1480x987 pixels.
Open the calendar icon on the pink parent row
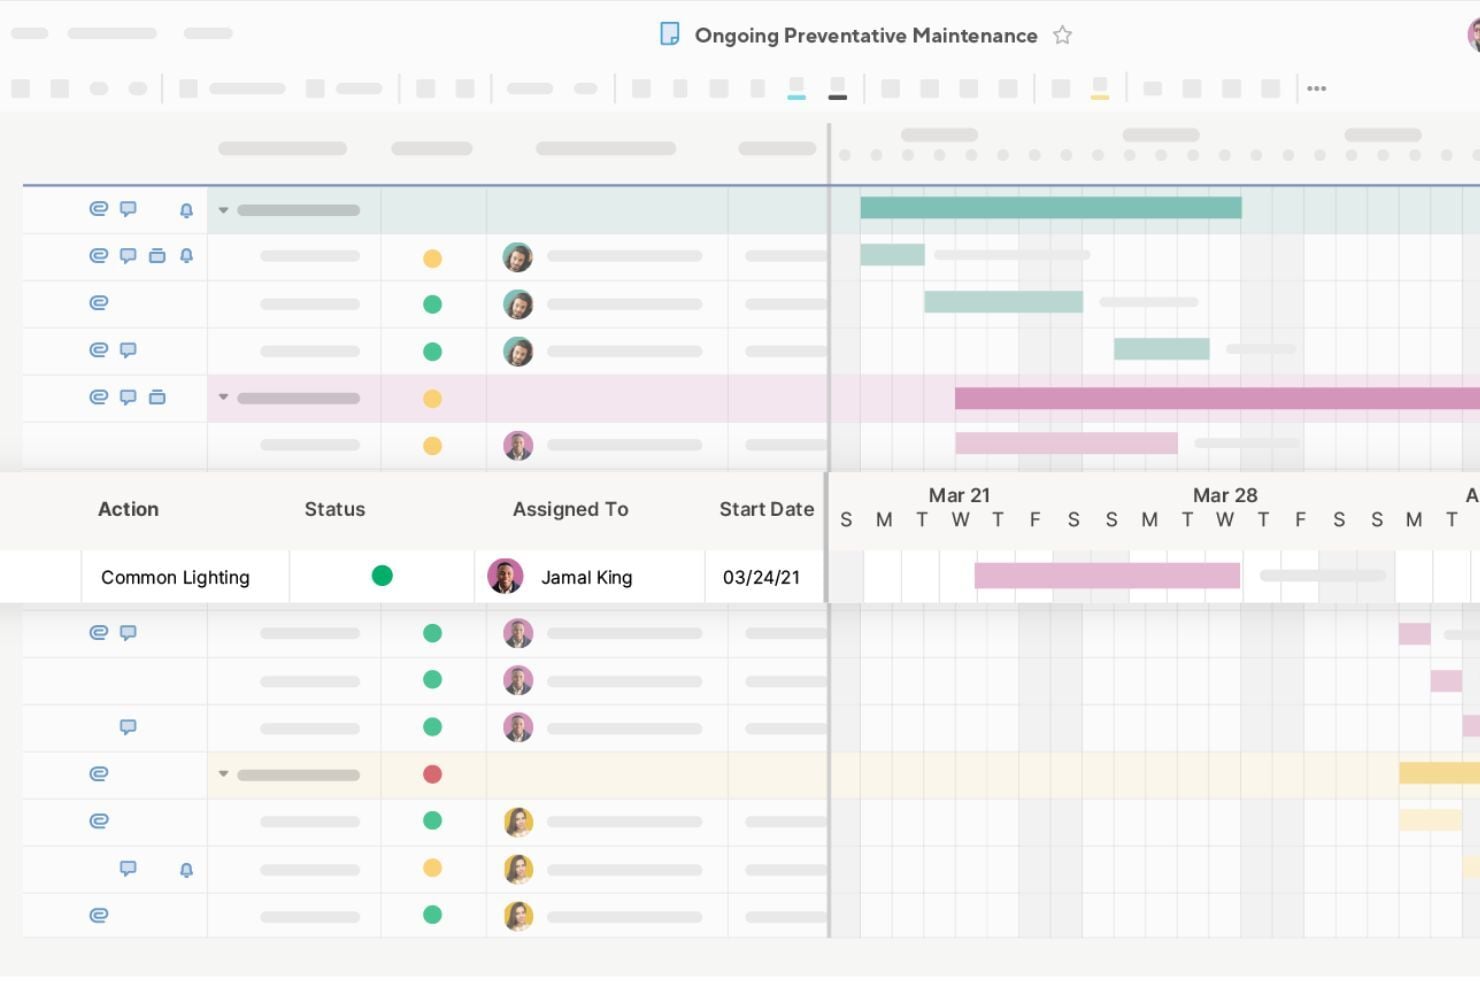coord(157,397)
